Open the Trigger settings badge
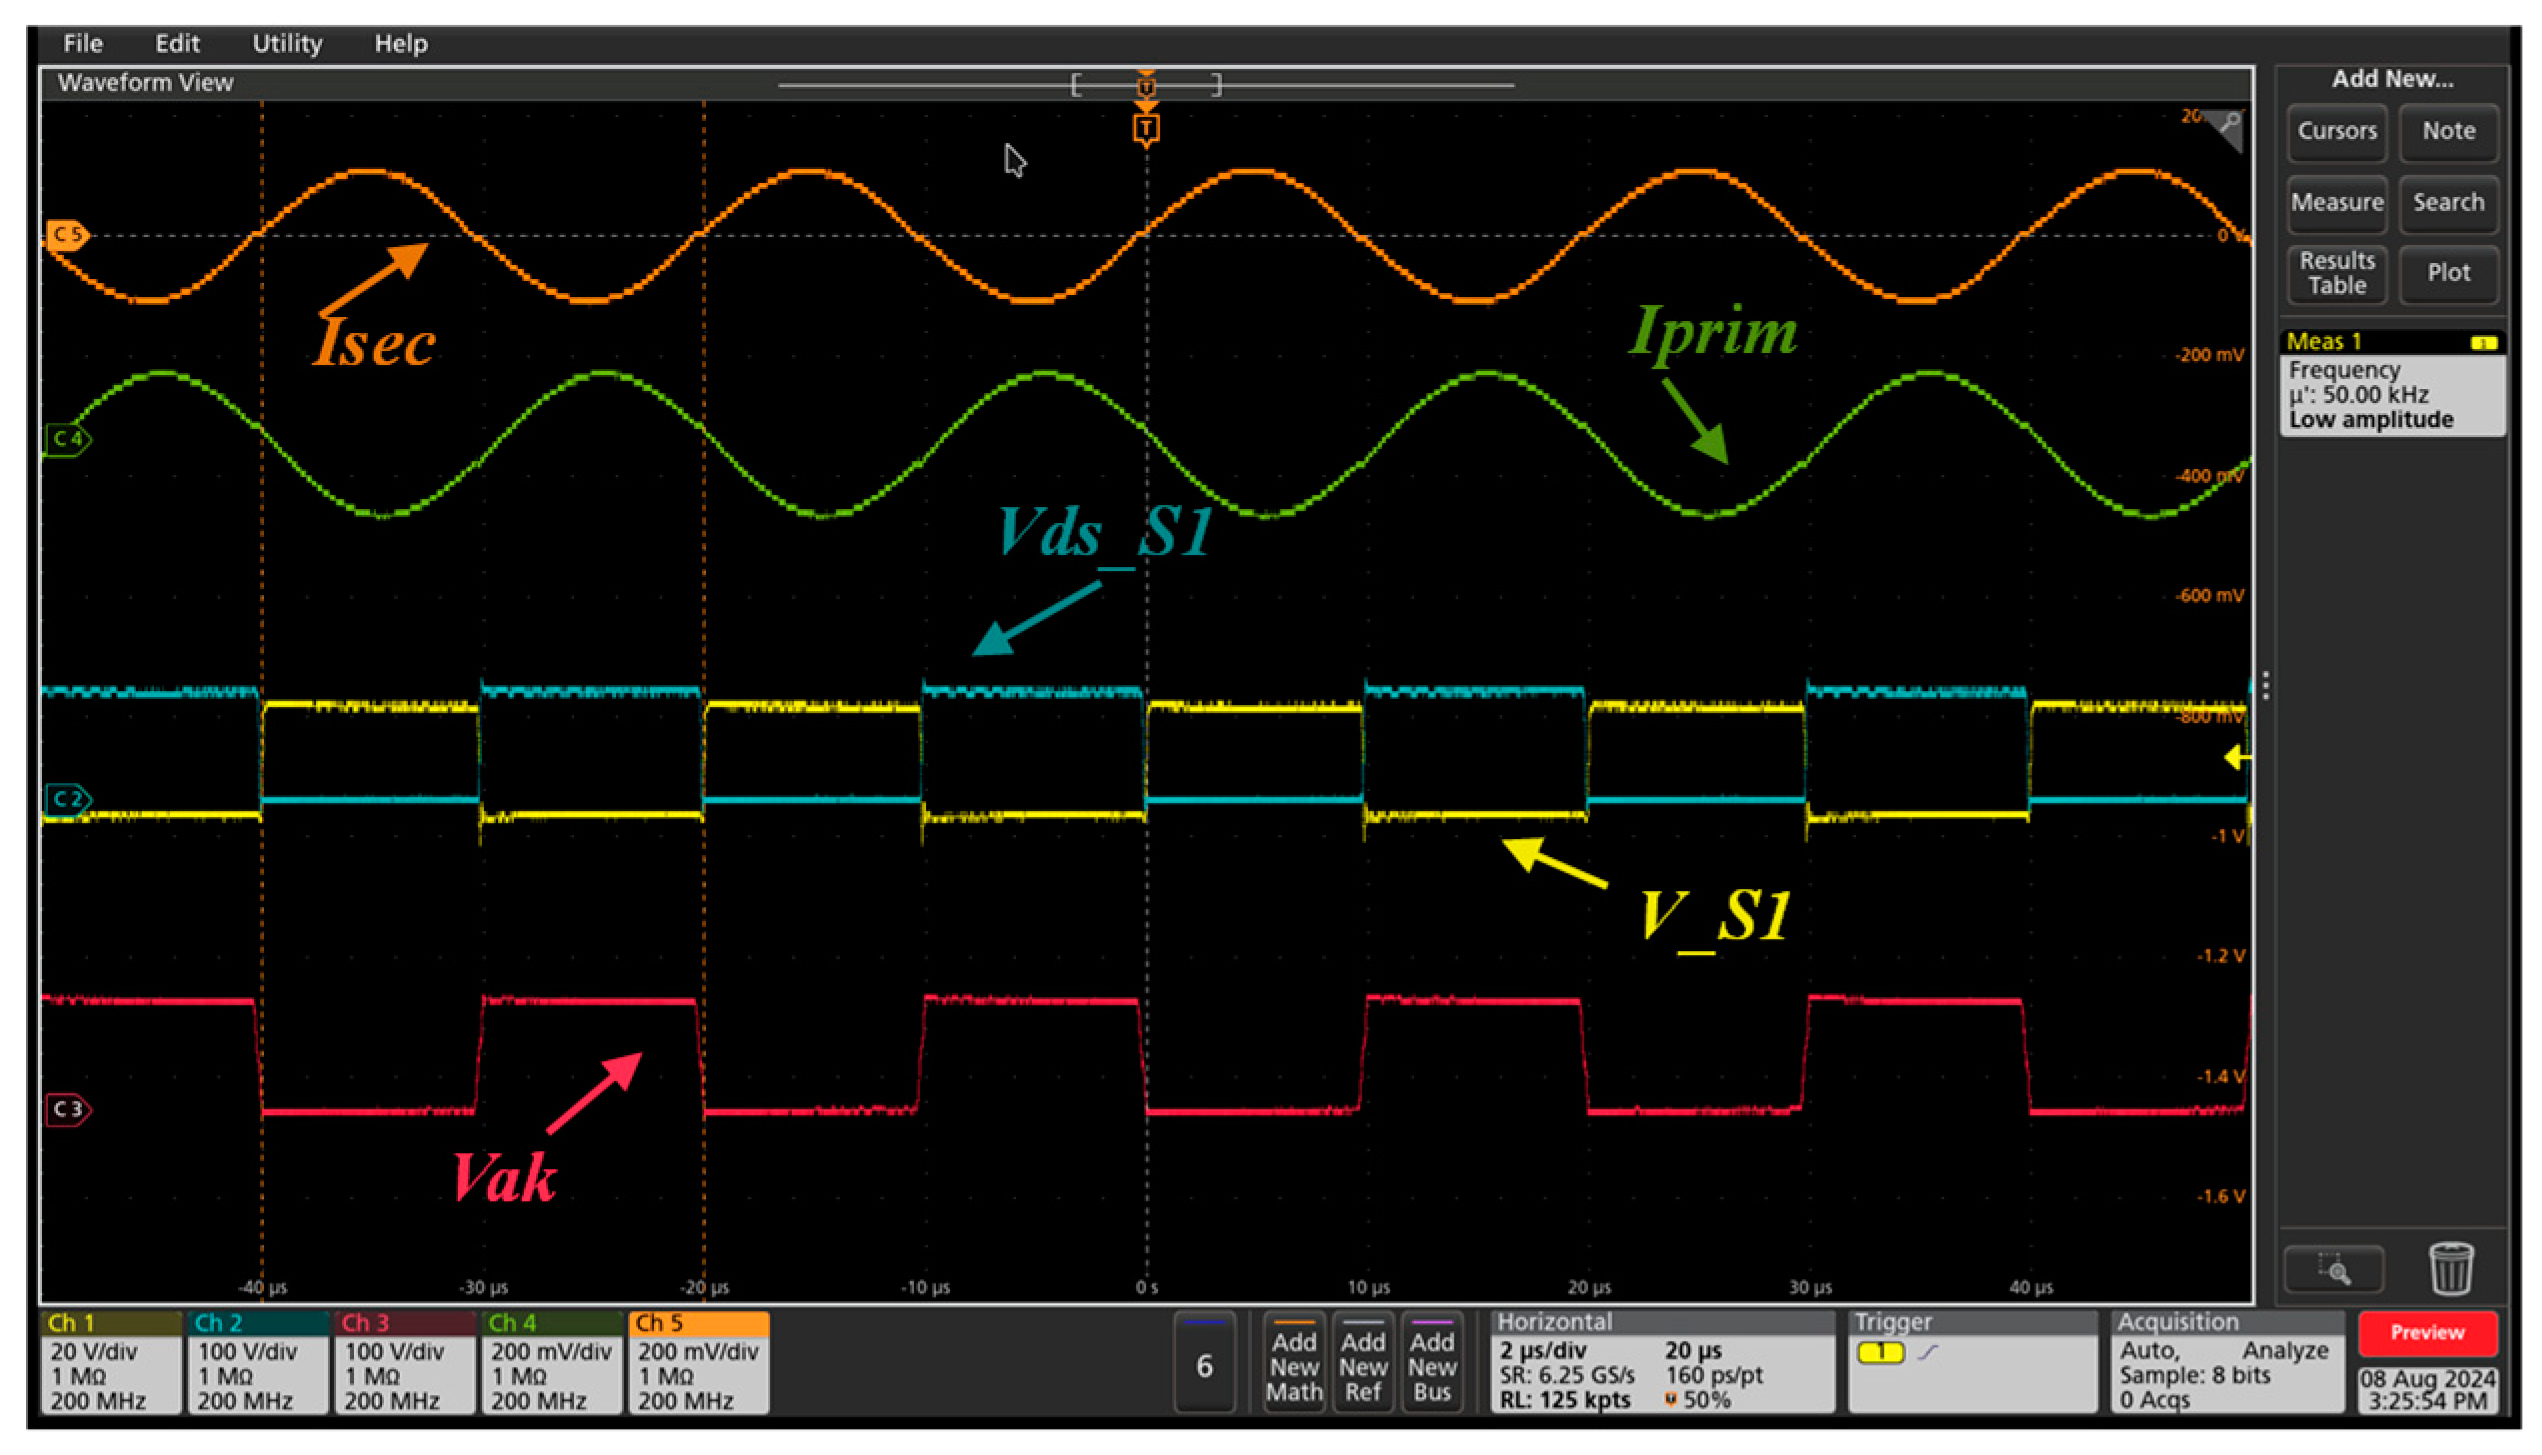Image resolution: width=2542 pixels, height=1455 pixels. pyautogui.click(x=1971, y=1363)
